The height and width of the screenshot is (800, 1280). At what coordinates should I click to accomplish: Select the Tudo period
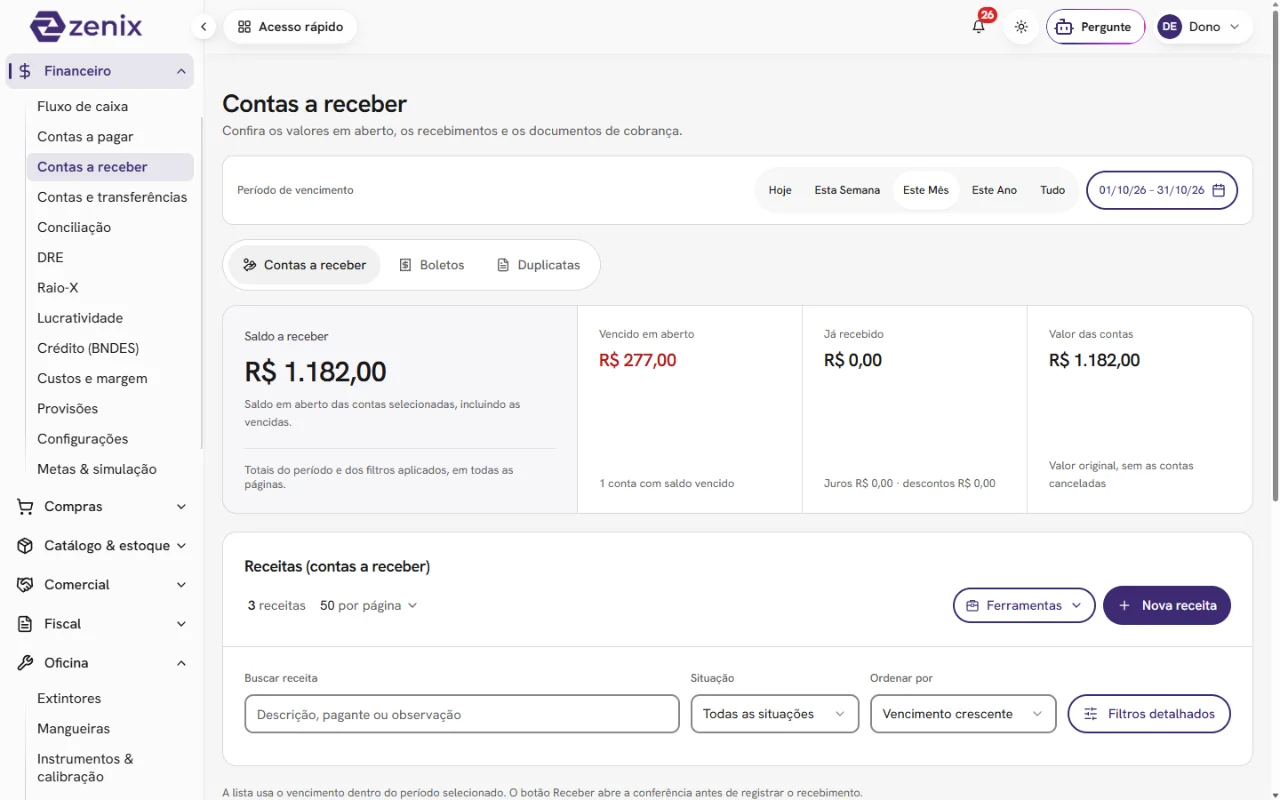[1052, 190]
